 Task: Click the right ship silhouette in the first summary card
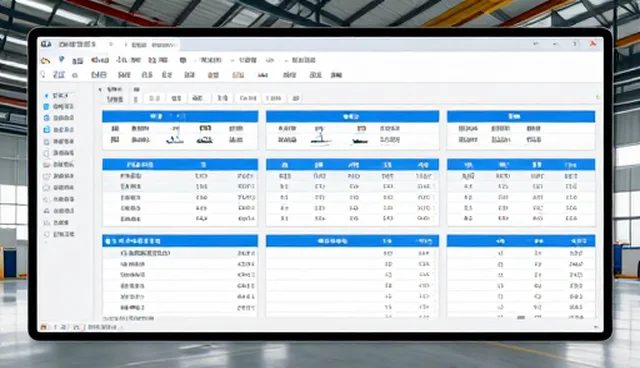click(x=205, y=140)
